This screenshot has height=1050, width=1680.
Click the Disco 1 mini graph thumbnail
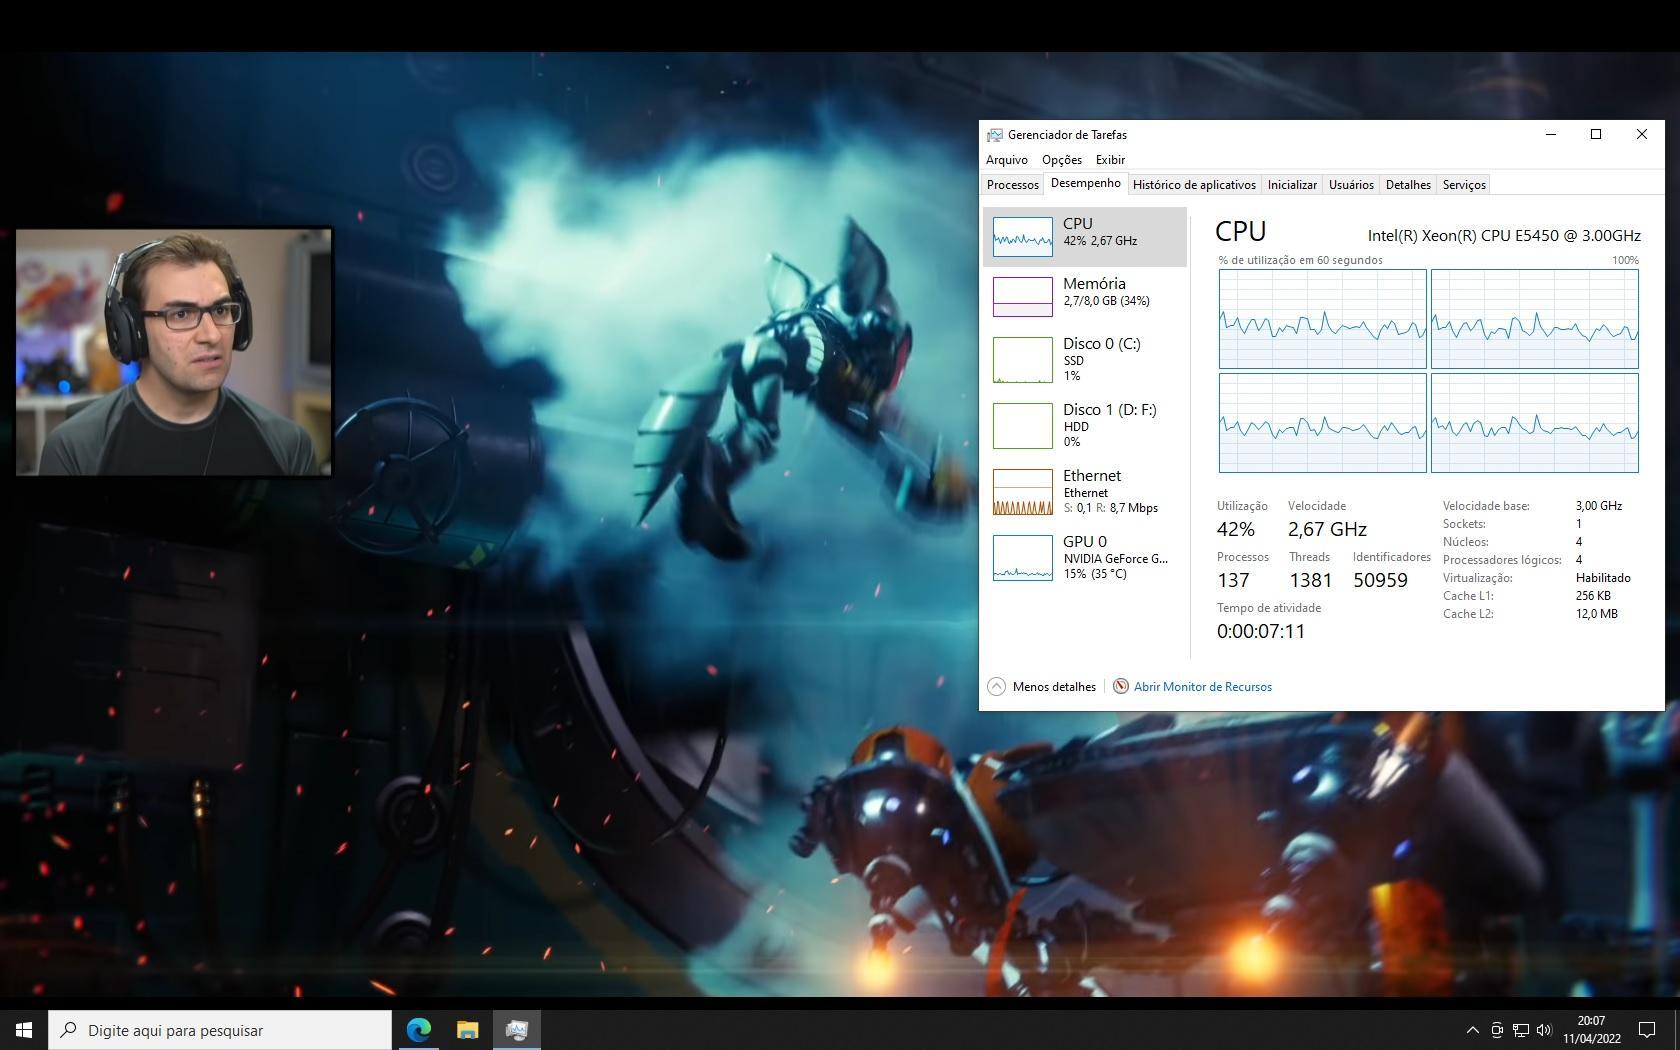[1022, 426]
